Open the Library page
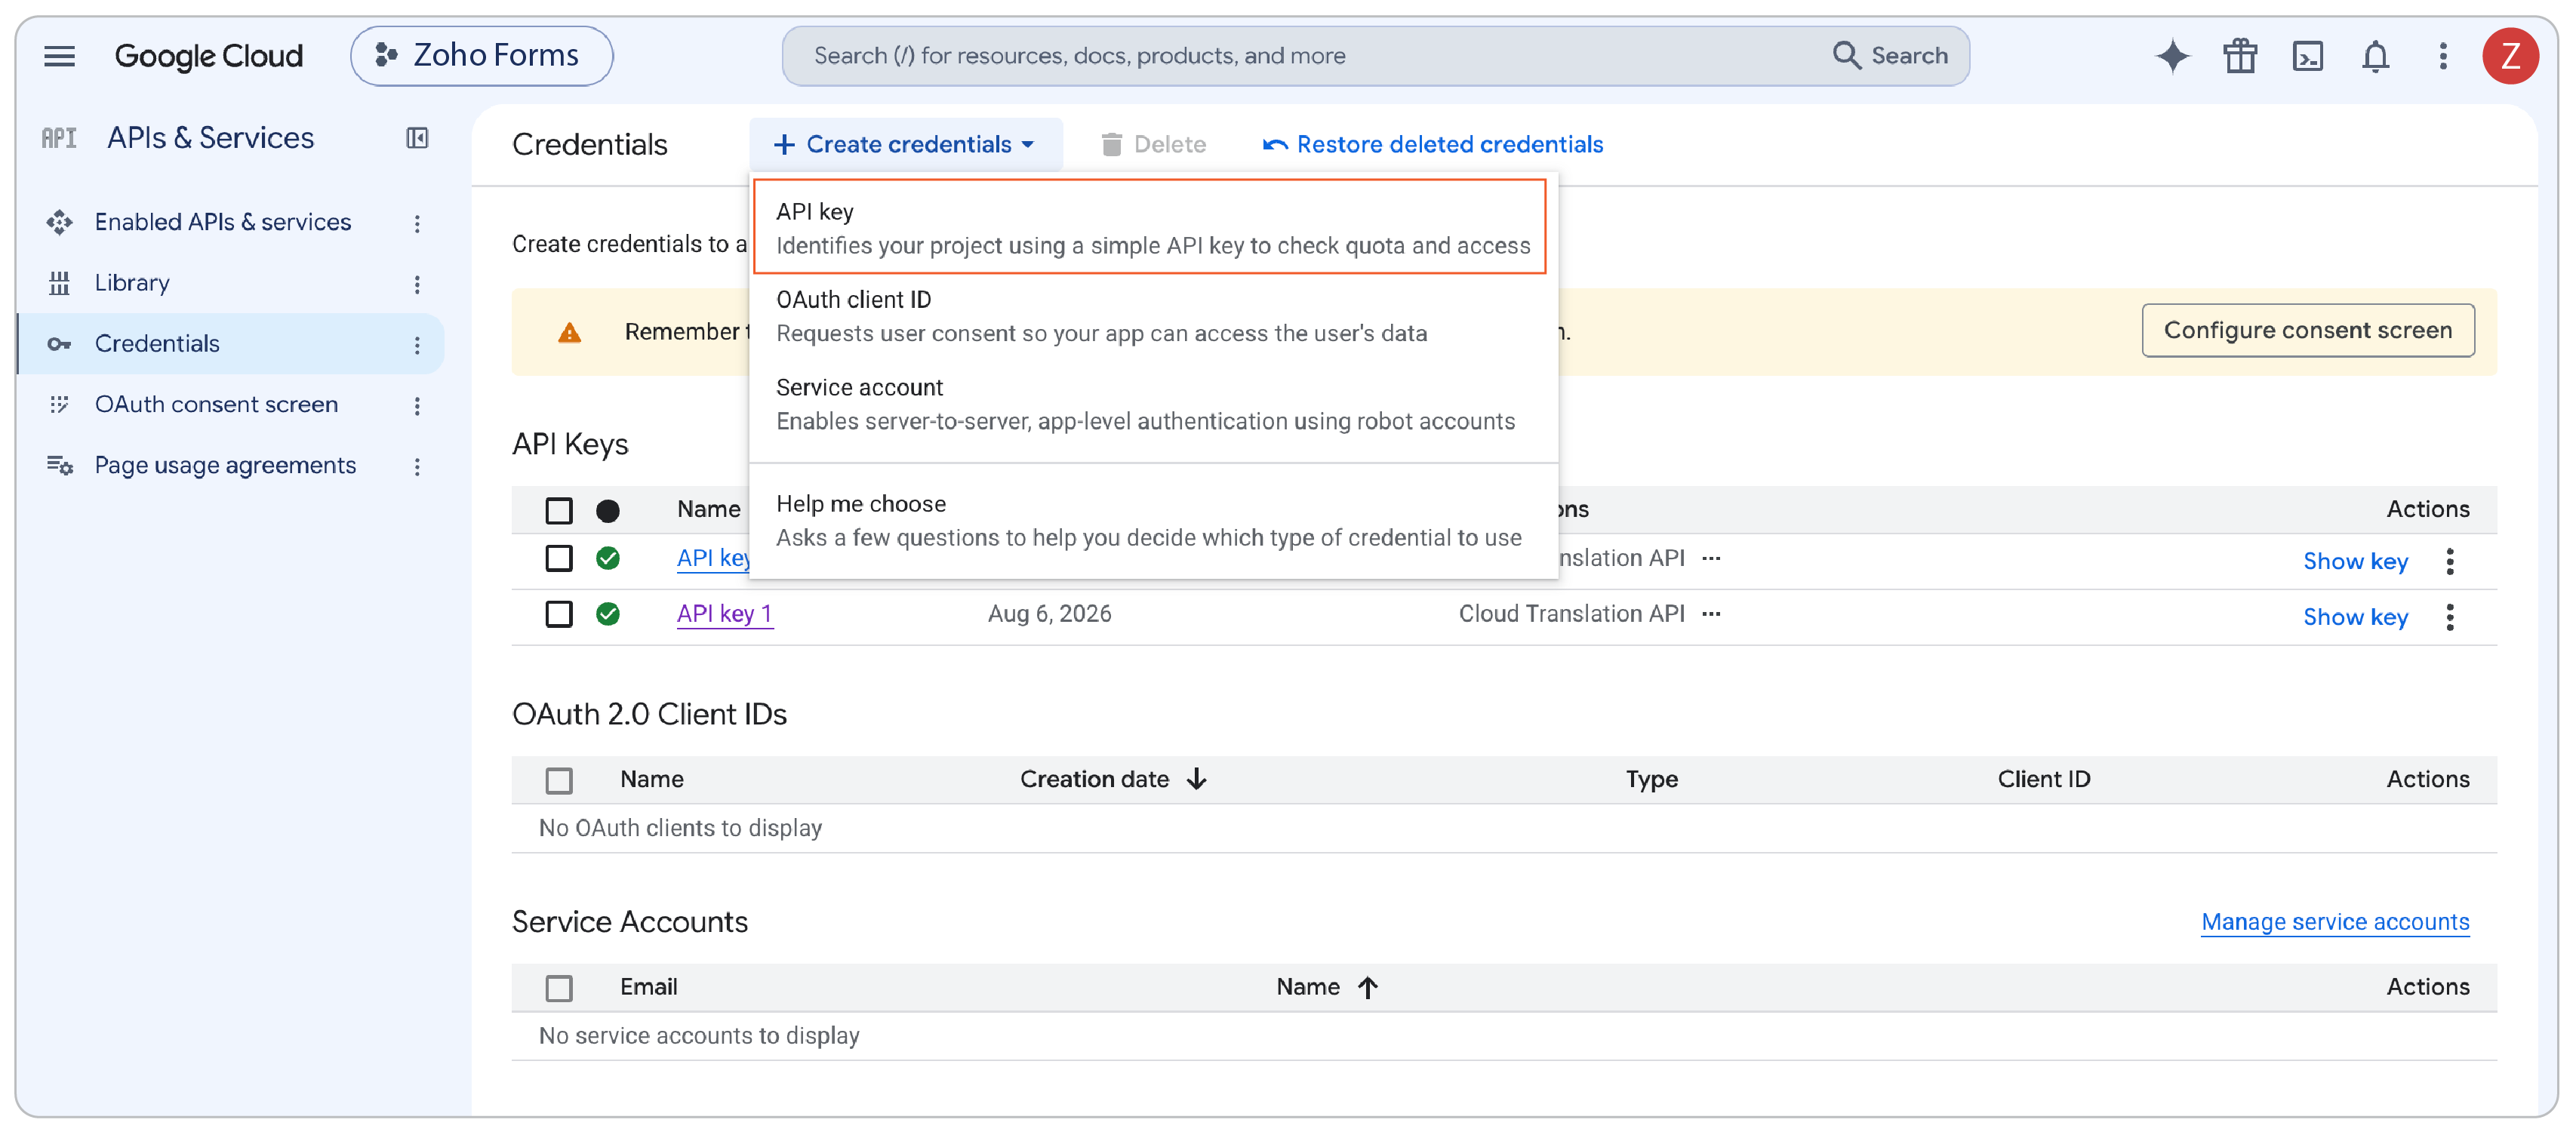 click(x=132, y=283)
